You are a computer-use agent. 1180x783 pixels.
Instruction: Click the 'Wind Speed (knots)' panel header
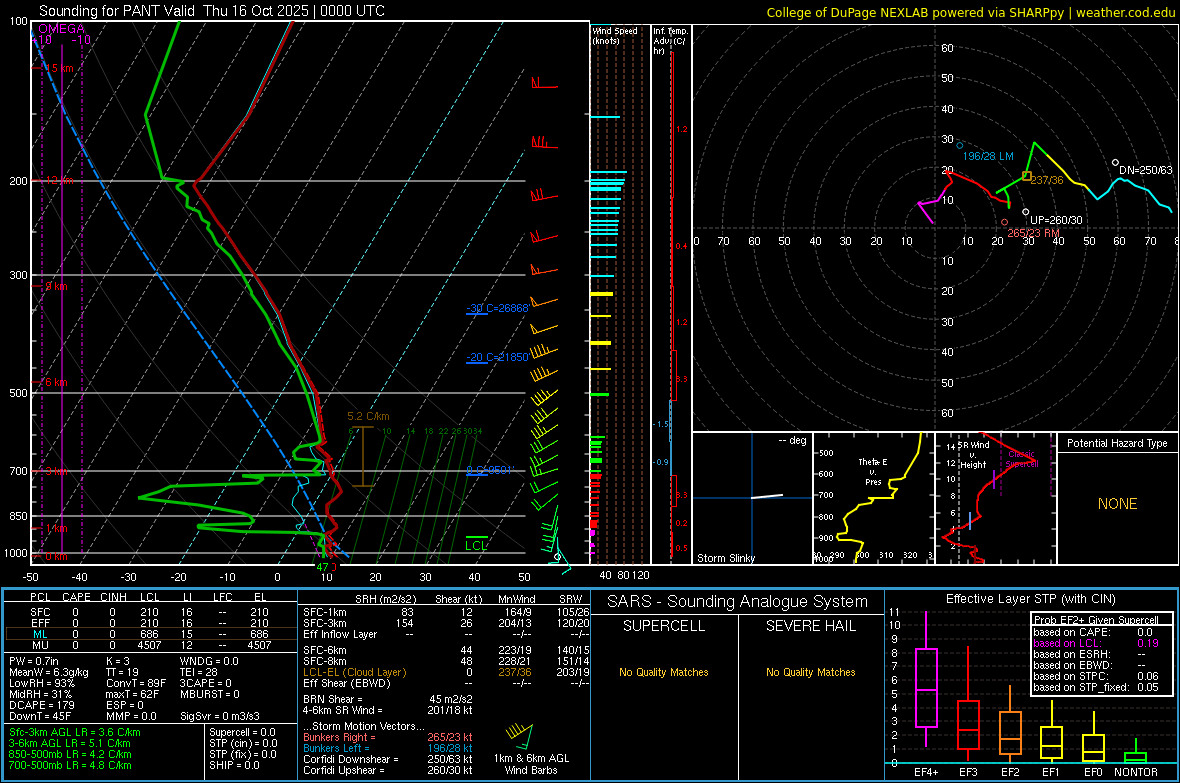(x=615, y=35)
